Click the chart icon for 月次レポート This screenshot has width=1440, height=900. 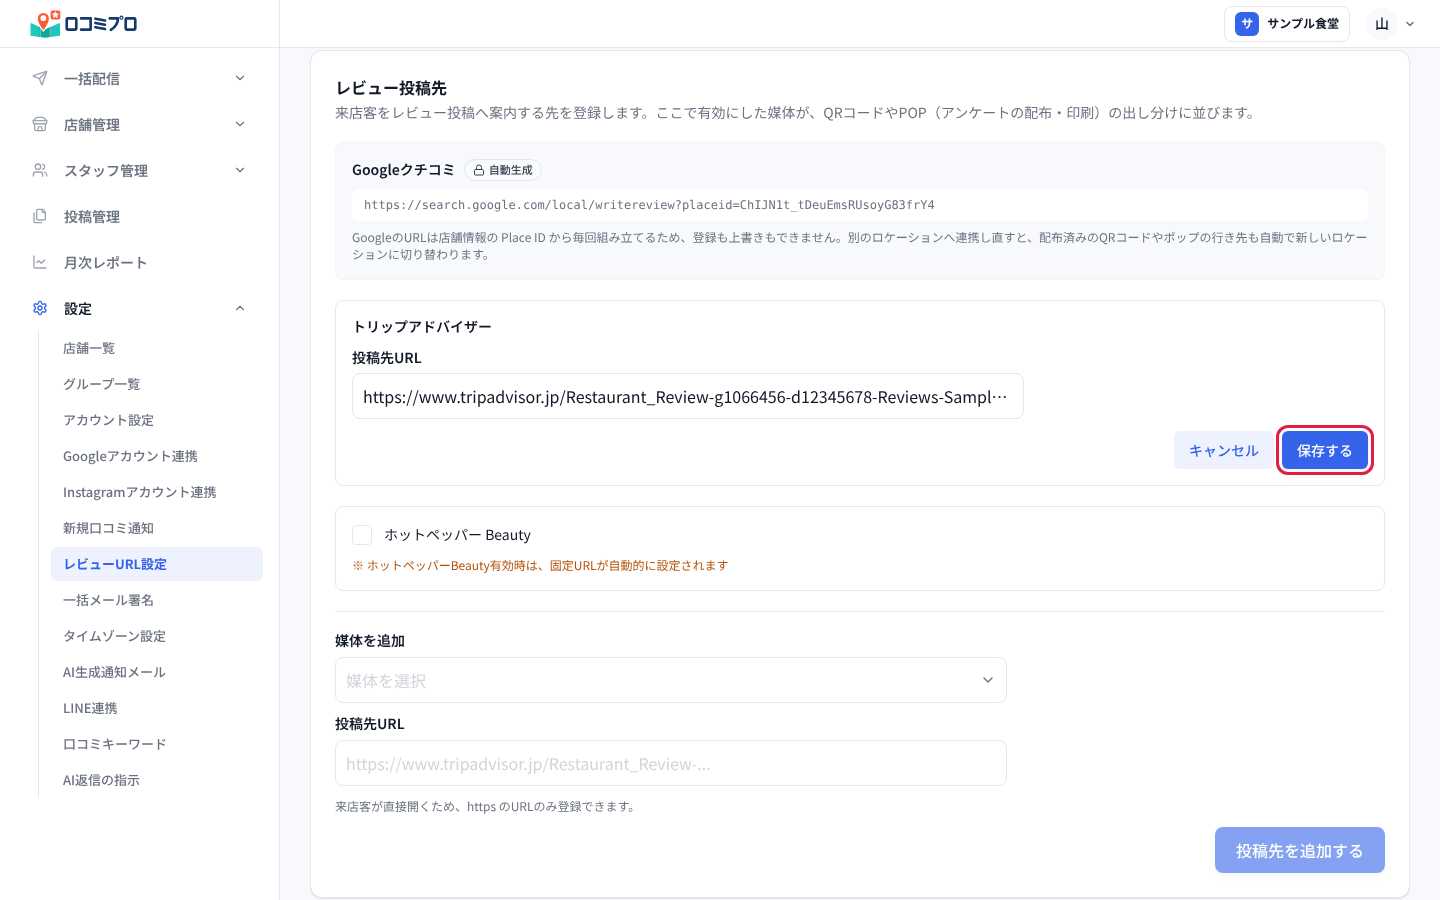coord(40,262)
